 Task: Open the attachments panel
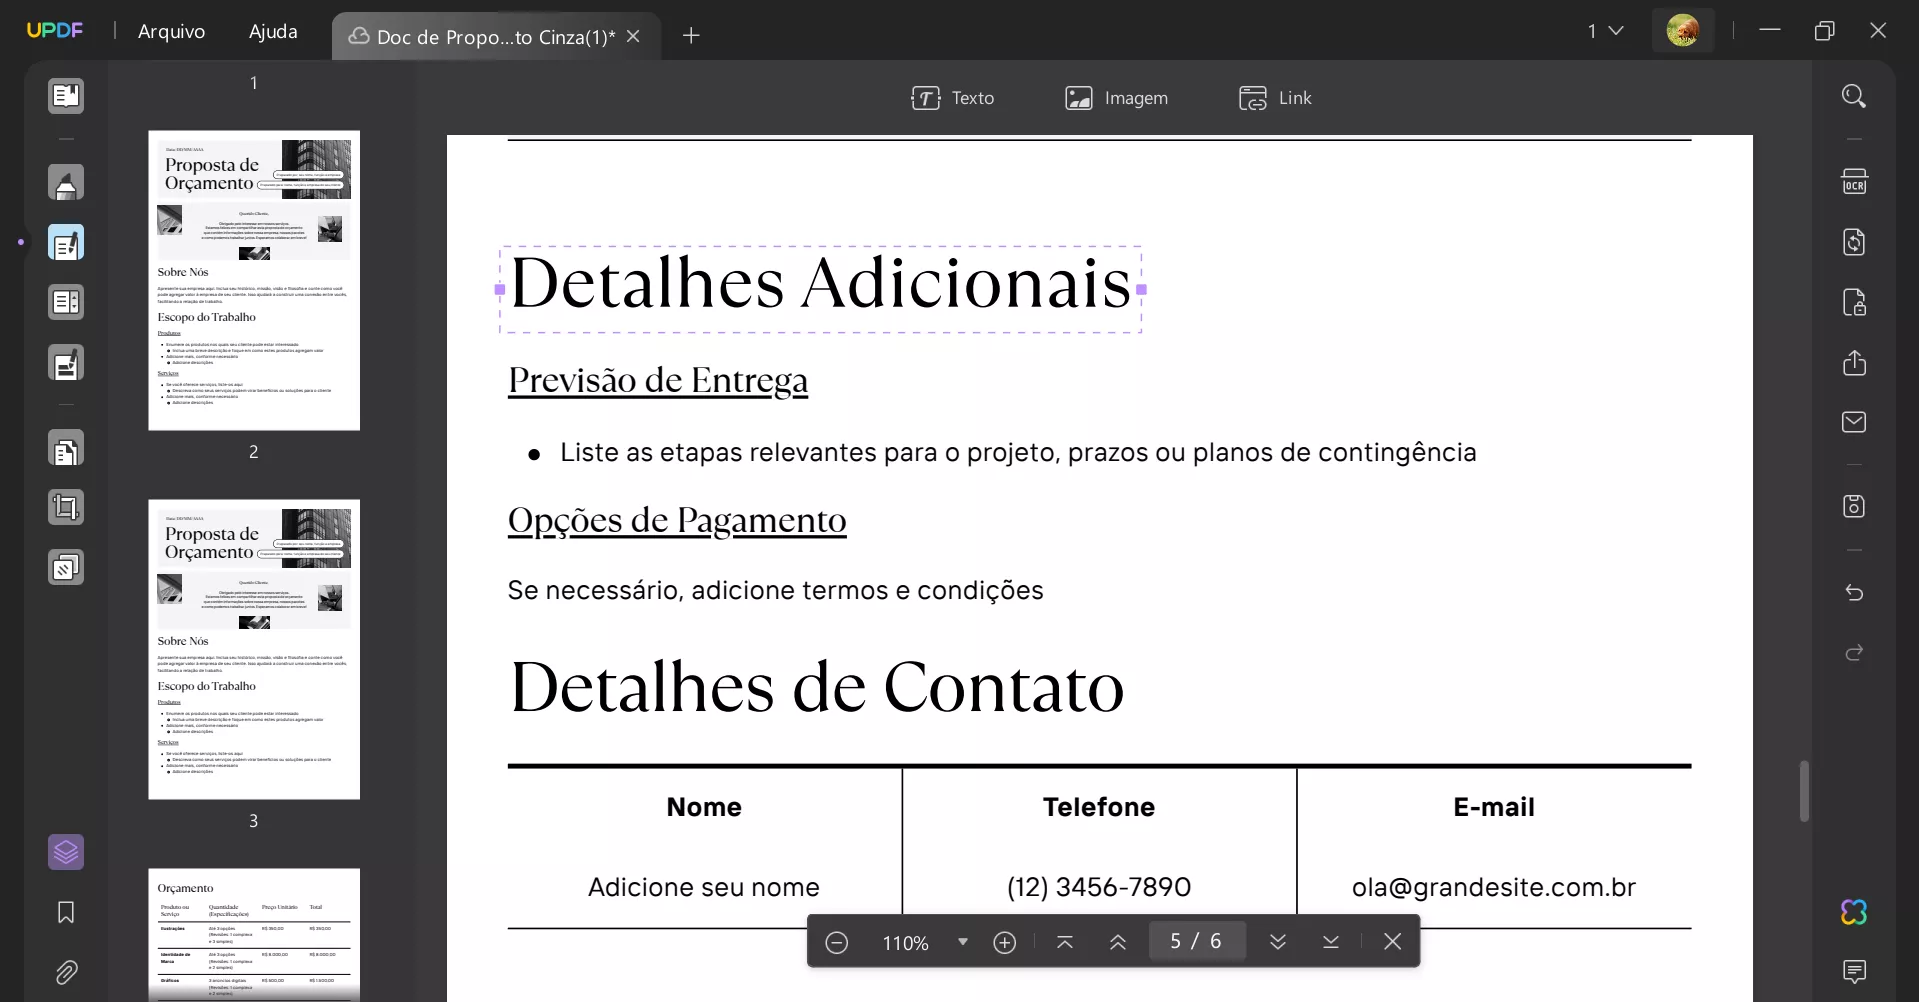(x=66, y=973)
